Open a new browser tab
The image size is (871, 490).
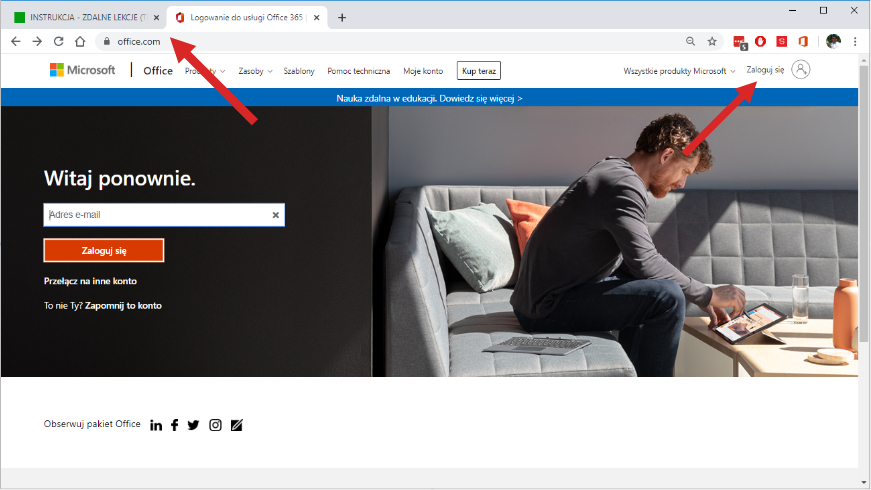click(x=342, y=18)
